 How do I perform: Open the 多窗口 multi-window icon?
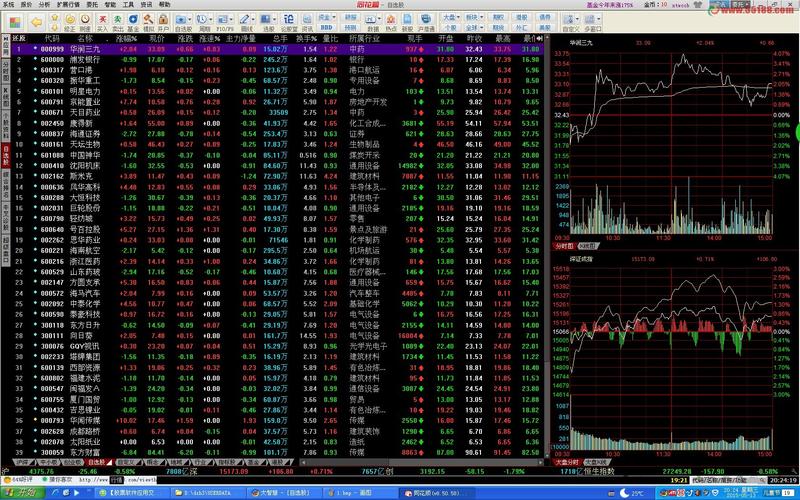coord(592,21)
